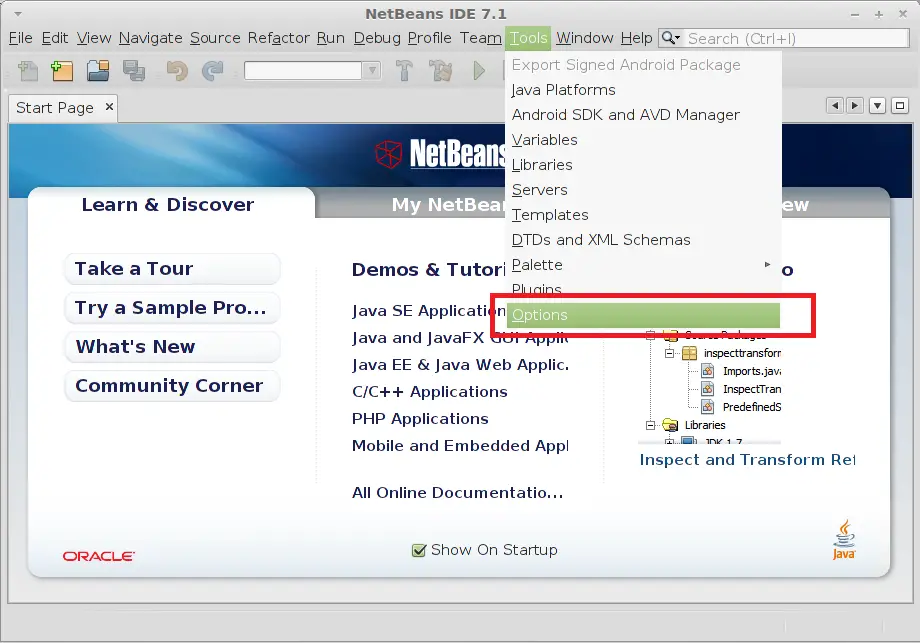Open the project configuration combo box
Screen dimensions: 920x643
pyautogui.click(x=312, y=70)
